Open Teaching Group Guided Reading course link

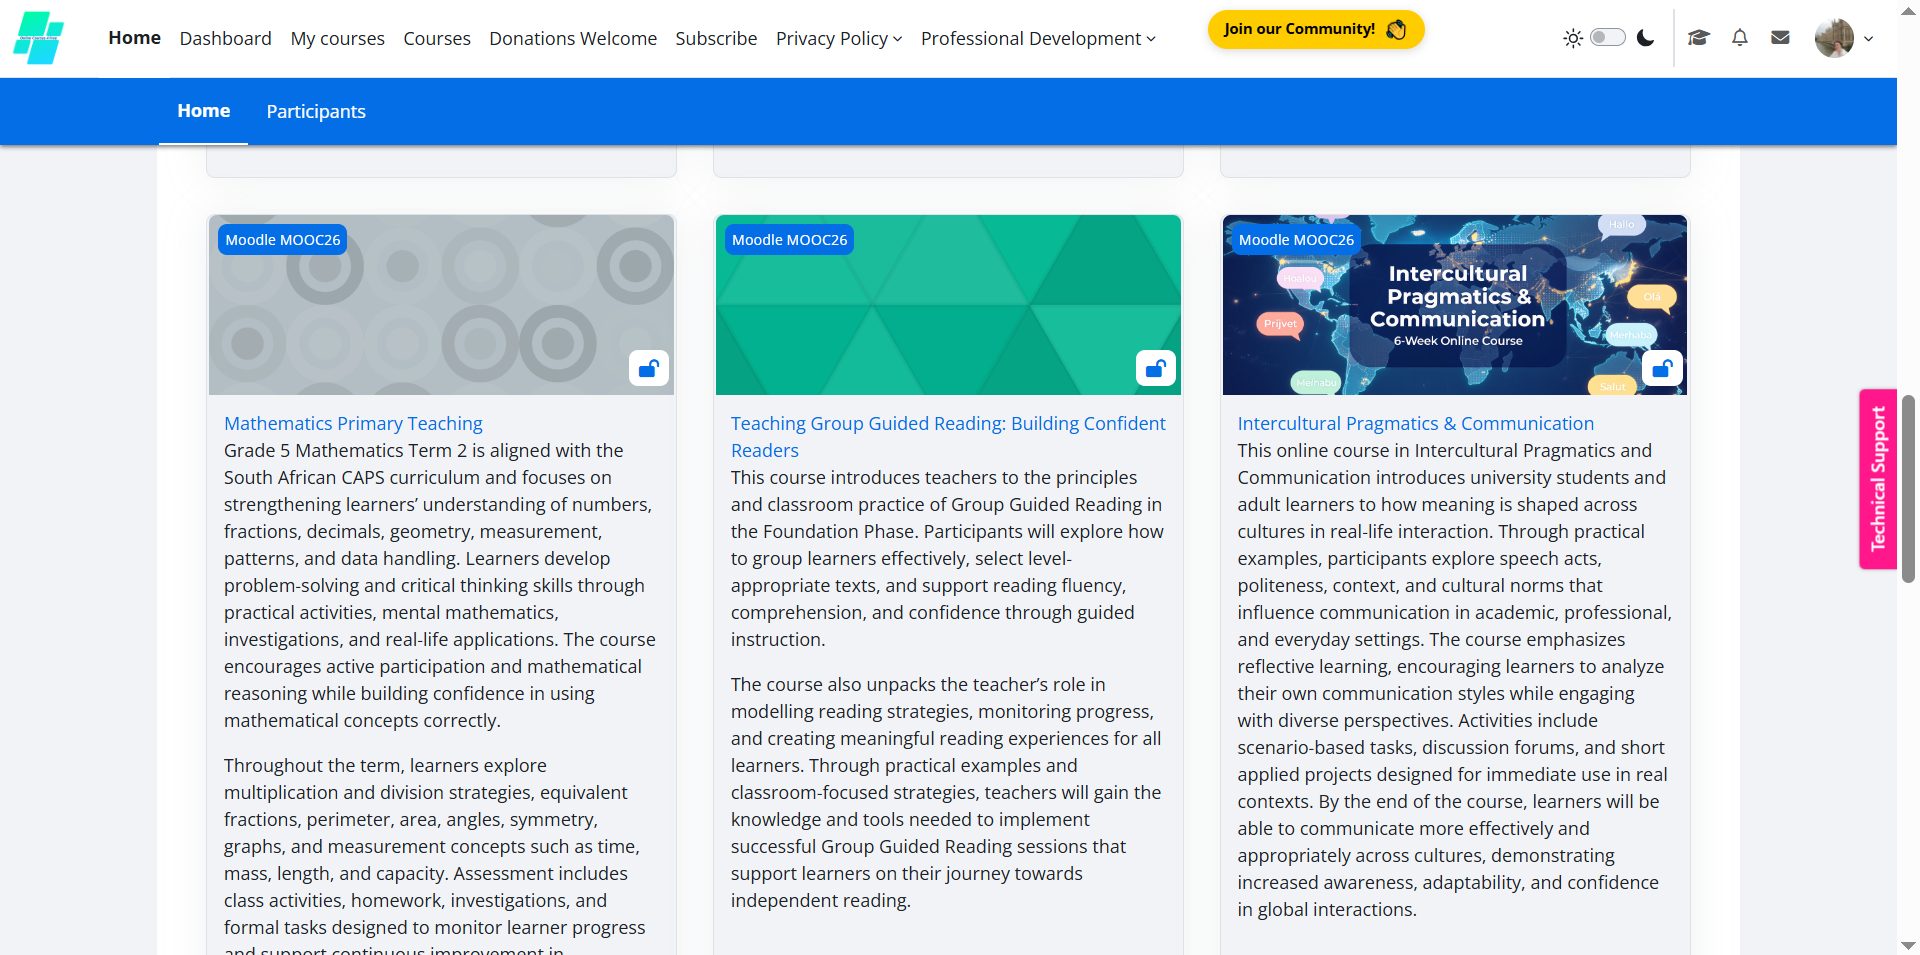point(948,437)
